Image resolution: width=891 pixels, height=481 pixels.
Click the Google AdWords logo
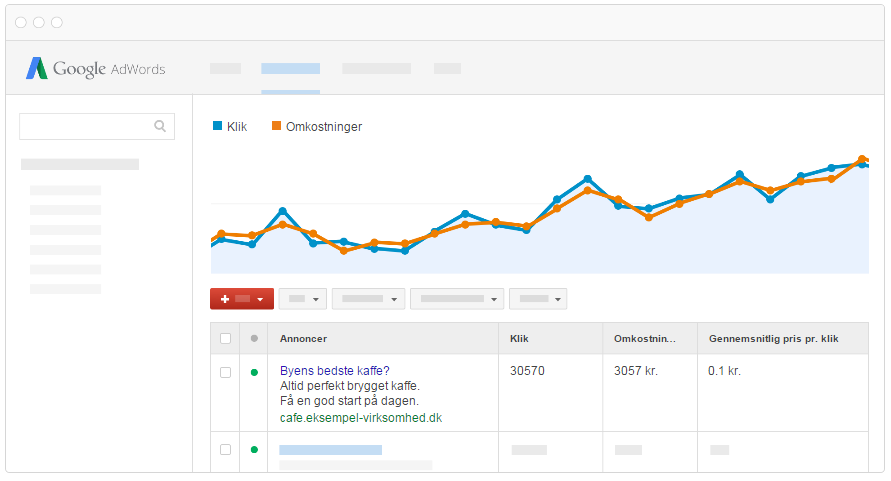click(x=95, y=69)
